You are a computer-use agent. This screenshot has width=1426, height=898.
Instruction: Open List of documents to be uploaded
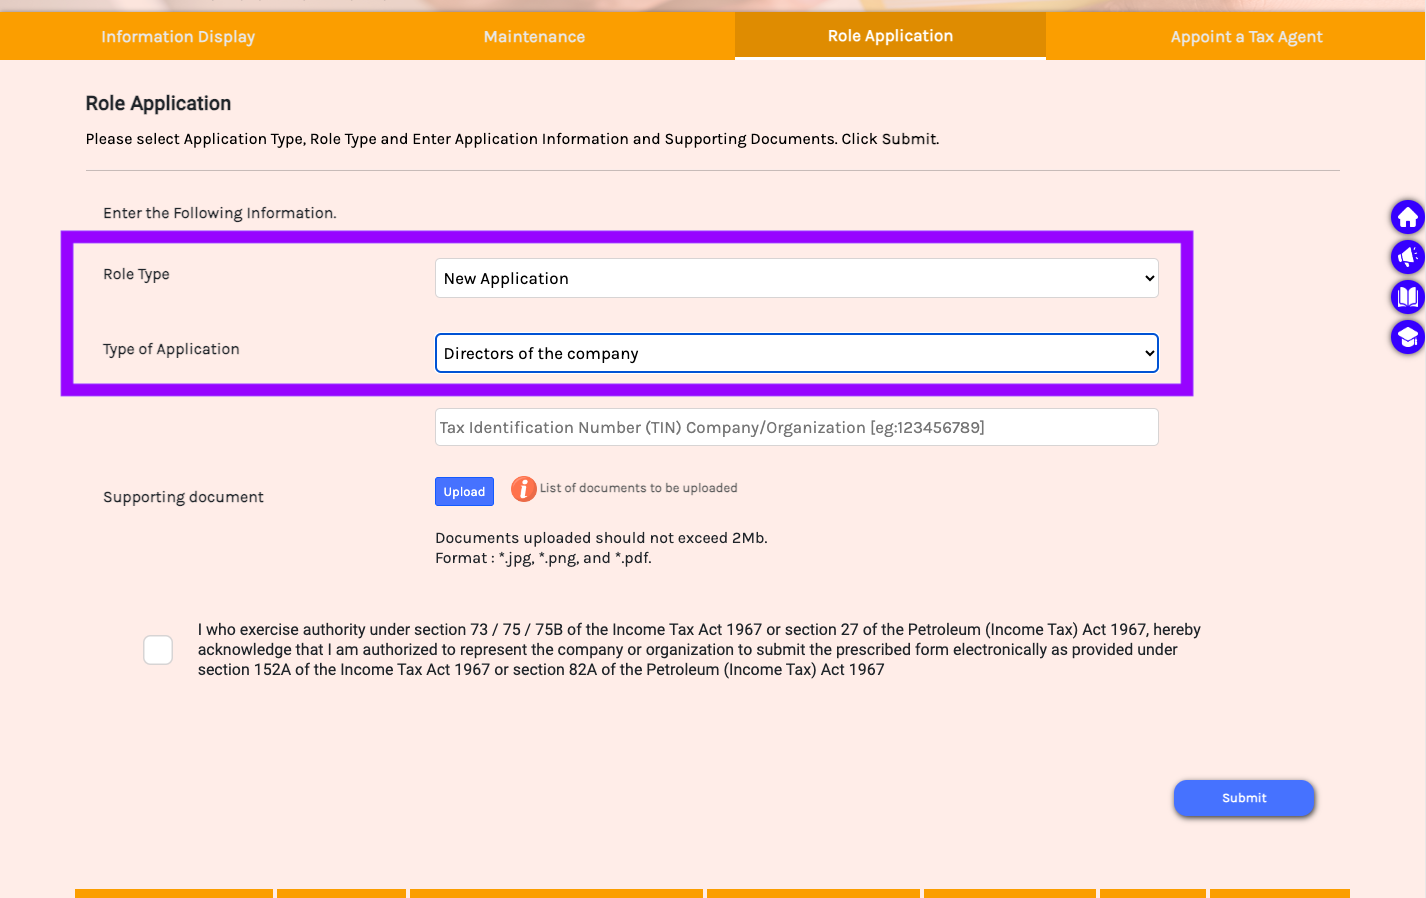pyautogui.click(x=638, y=488)
